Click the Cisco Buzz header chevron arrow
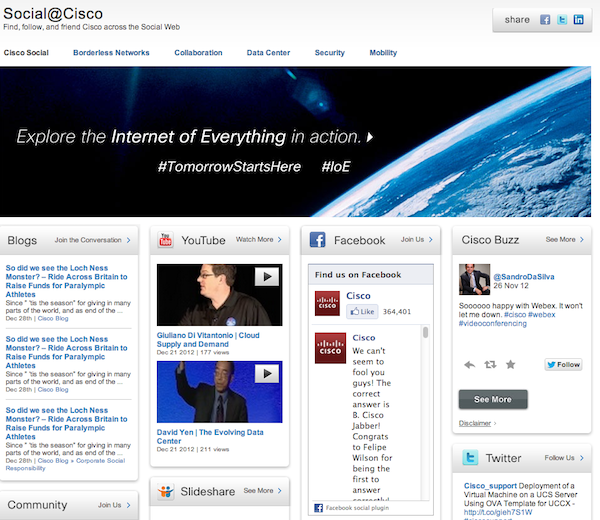Viewport: 600px width, 520px height. coord(582,240)
